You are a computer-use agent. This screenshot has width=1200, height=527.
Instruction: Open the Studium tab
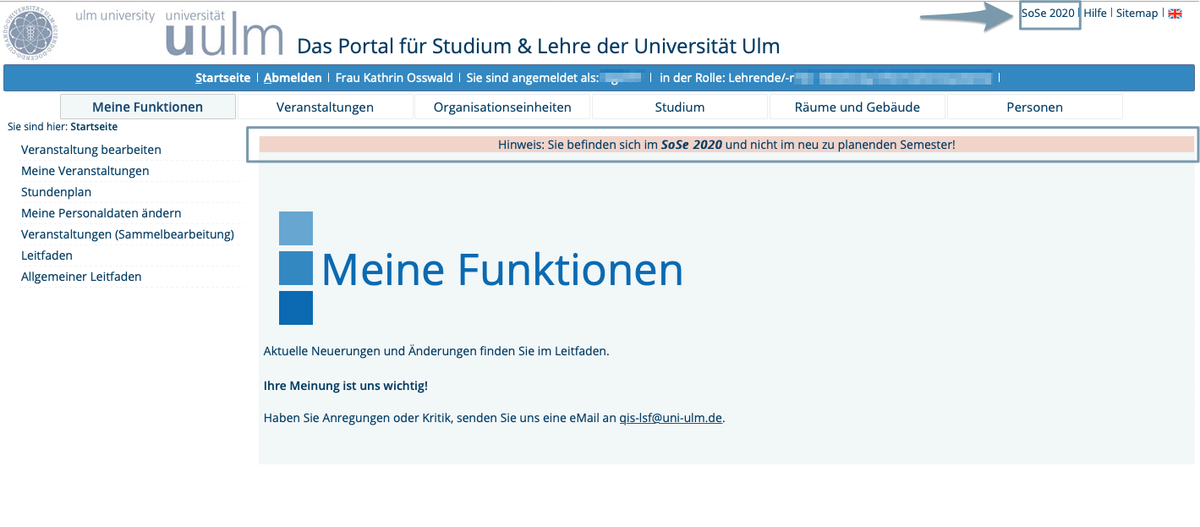click(679, 107)
